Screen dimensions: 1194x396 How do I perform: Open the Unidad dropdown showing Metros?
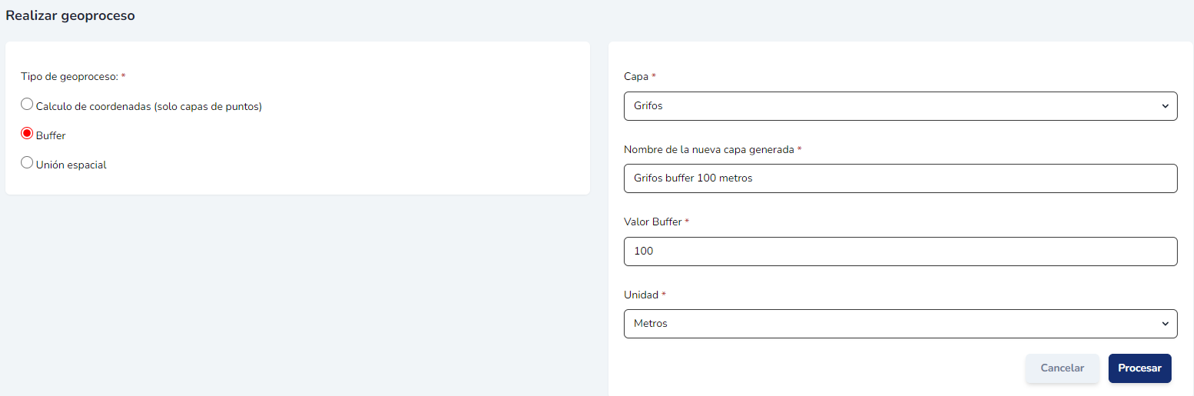coord(901,324)
